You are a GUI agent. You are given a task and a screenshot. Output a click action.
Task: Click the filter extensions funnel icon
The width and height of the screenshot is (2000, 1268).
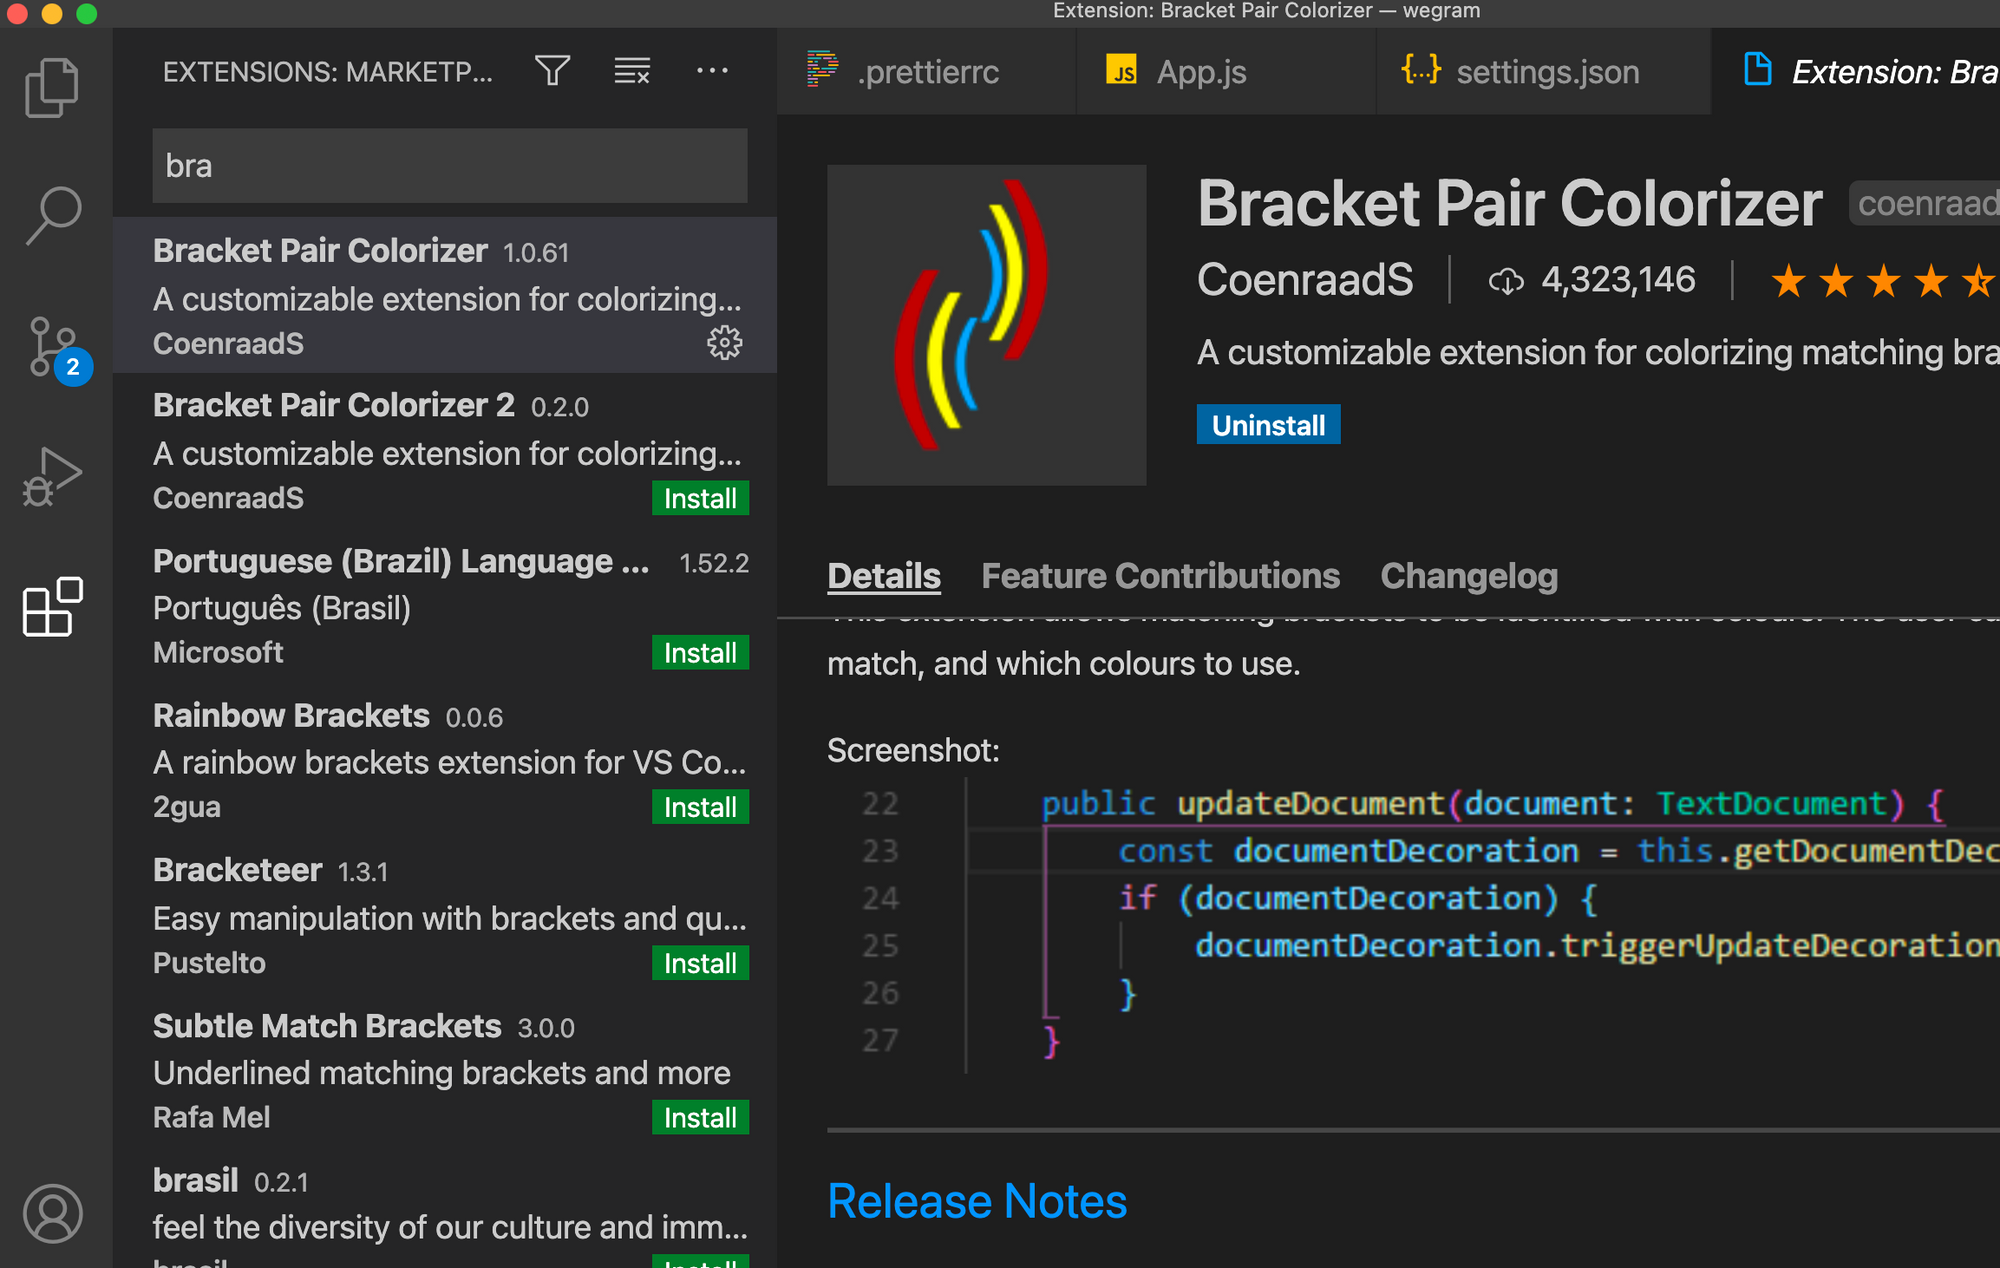click(x=552, y=71)
